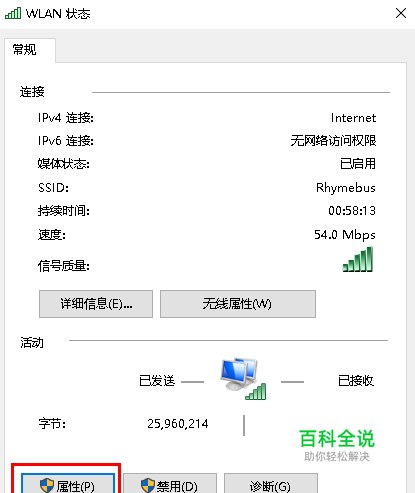Click the WLAN signal icon in title bar
Viewport: 415px width, 493px height.
13,13
